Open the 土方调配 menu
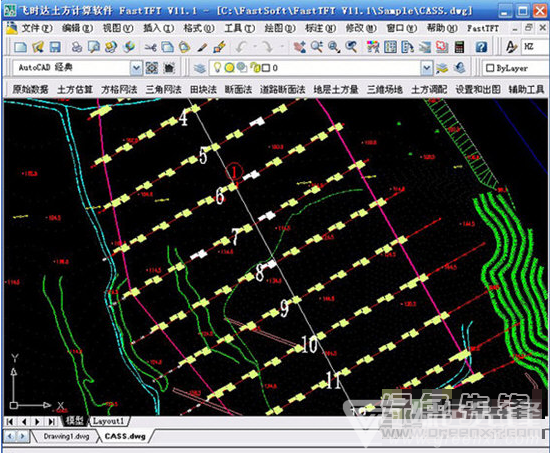The height and width of the screenshot is (453, 550). tap(429, 89)
